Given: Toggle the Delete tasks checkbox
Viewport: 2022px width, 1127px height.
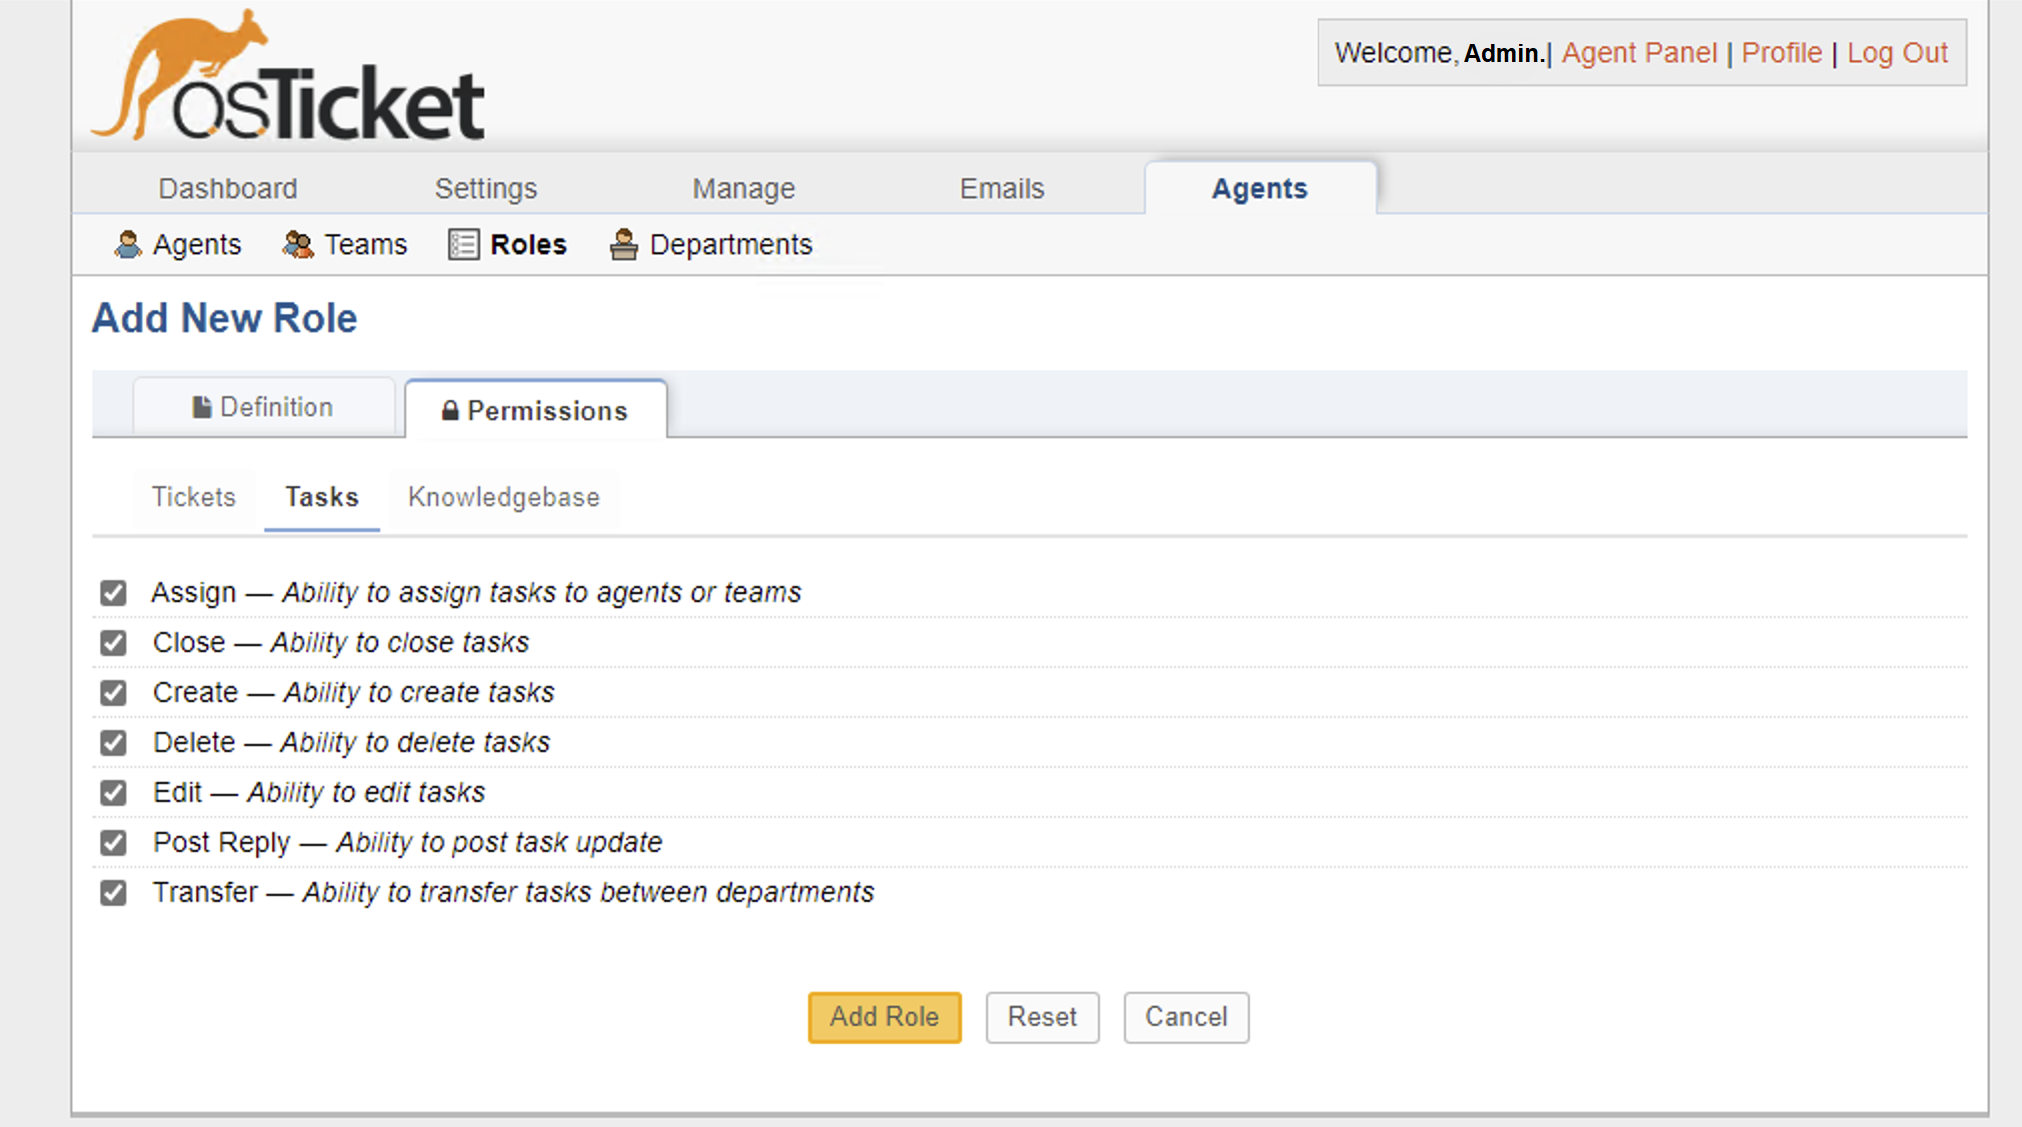Looking at the screenshot, I should pyautogui.click(x=113, y=743).
